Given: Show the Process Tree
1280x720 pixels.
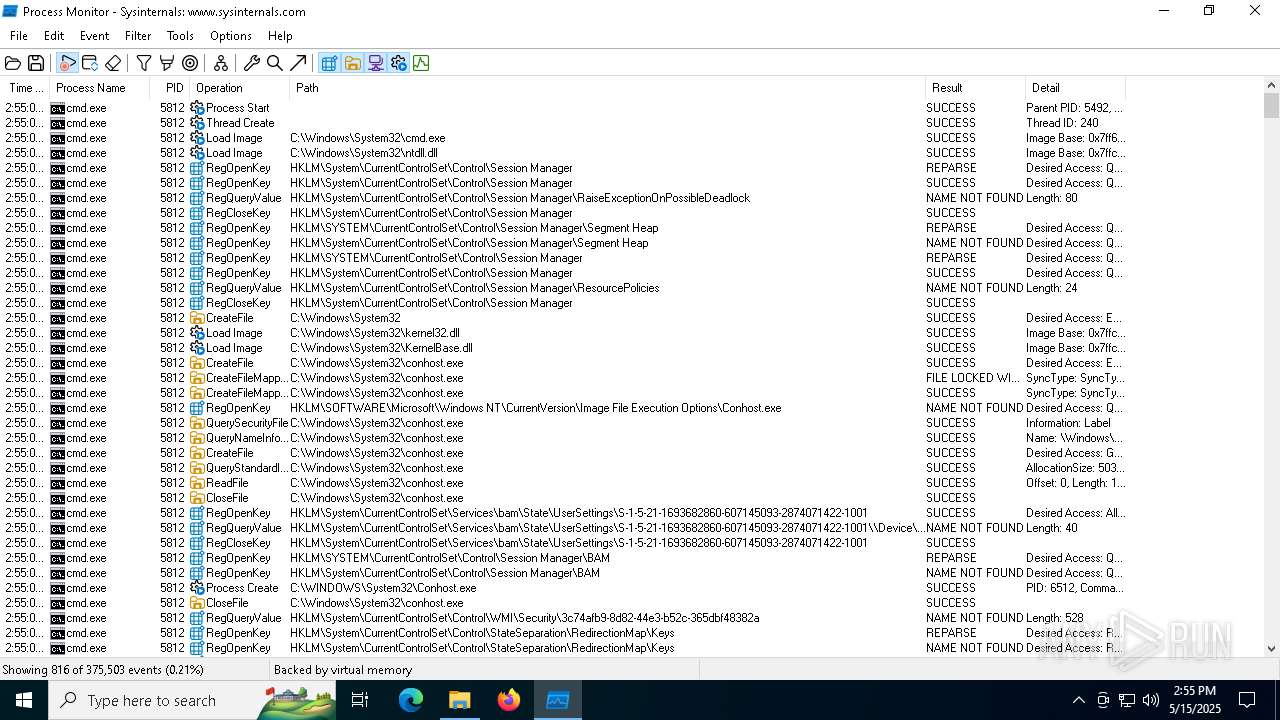Looking at the screenshot, I should (221, 63).
